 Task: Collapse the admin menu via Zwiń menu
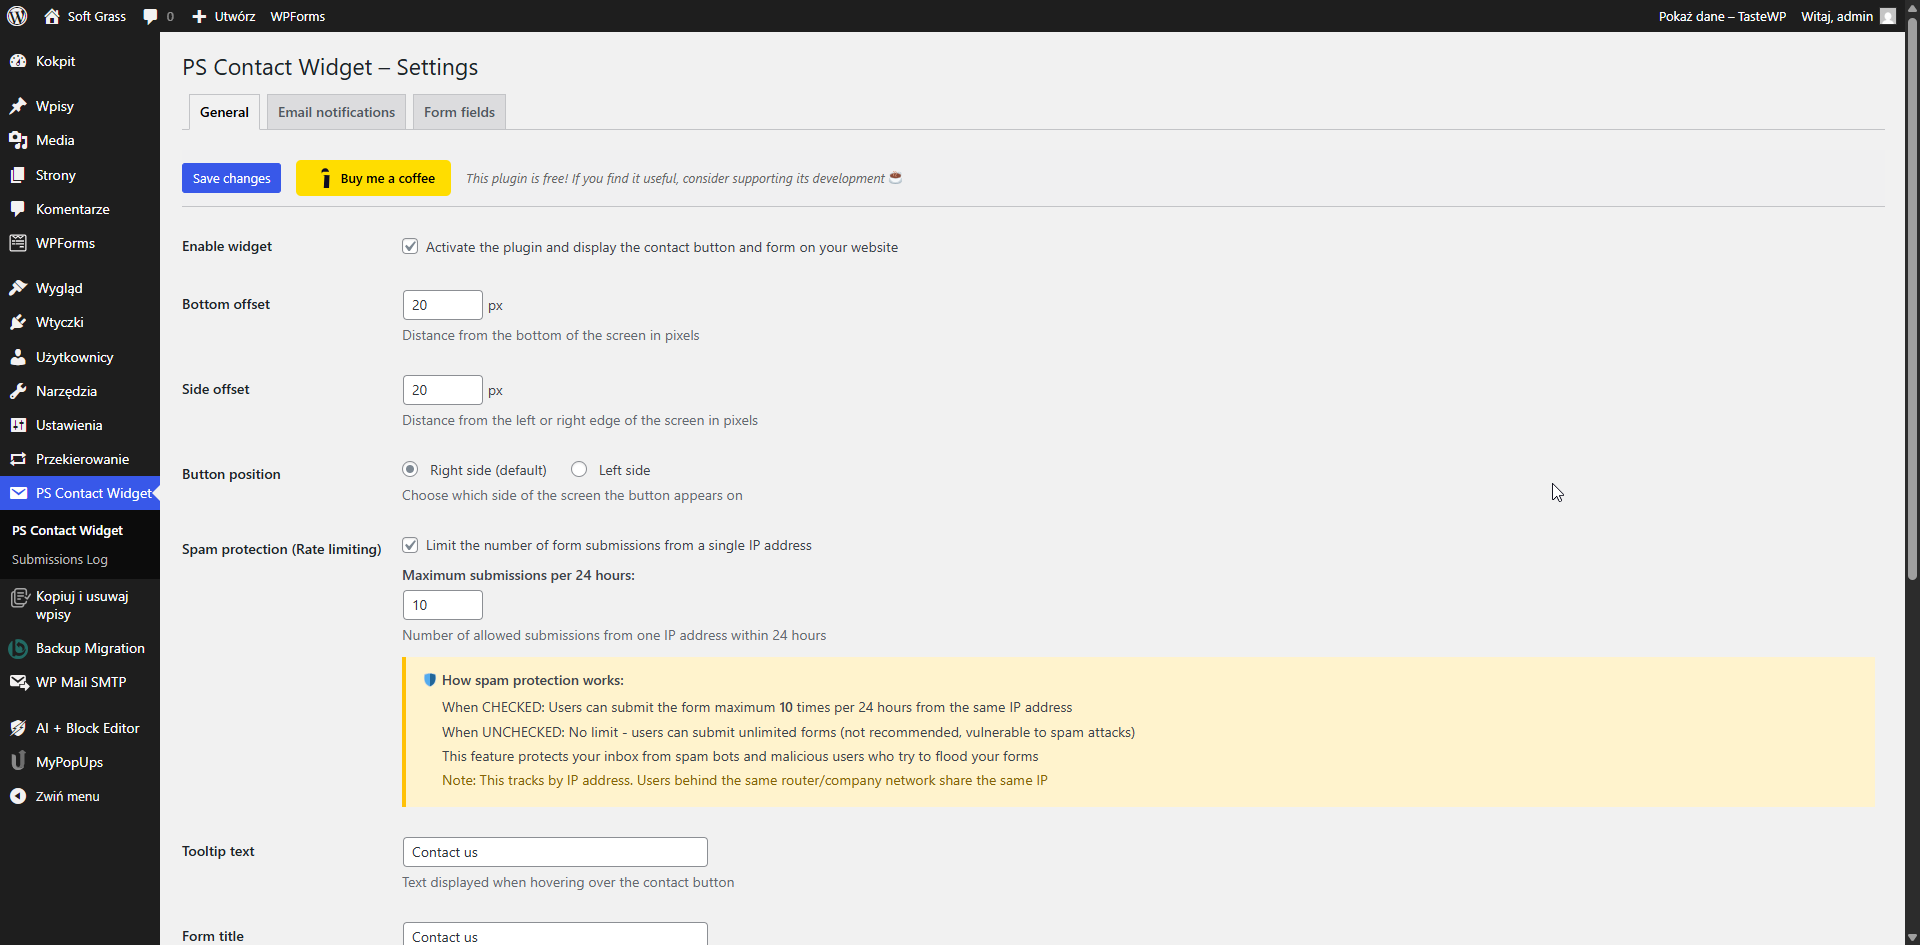66,796
